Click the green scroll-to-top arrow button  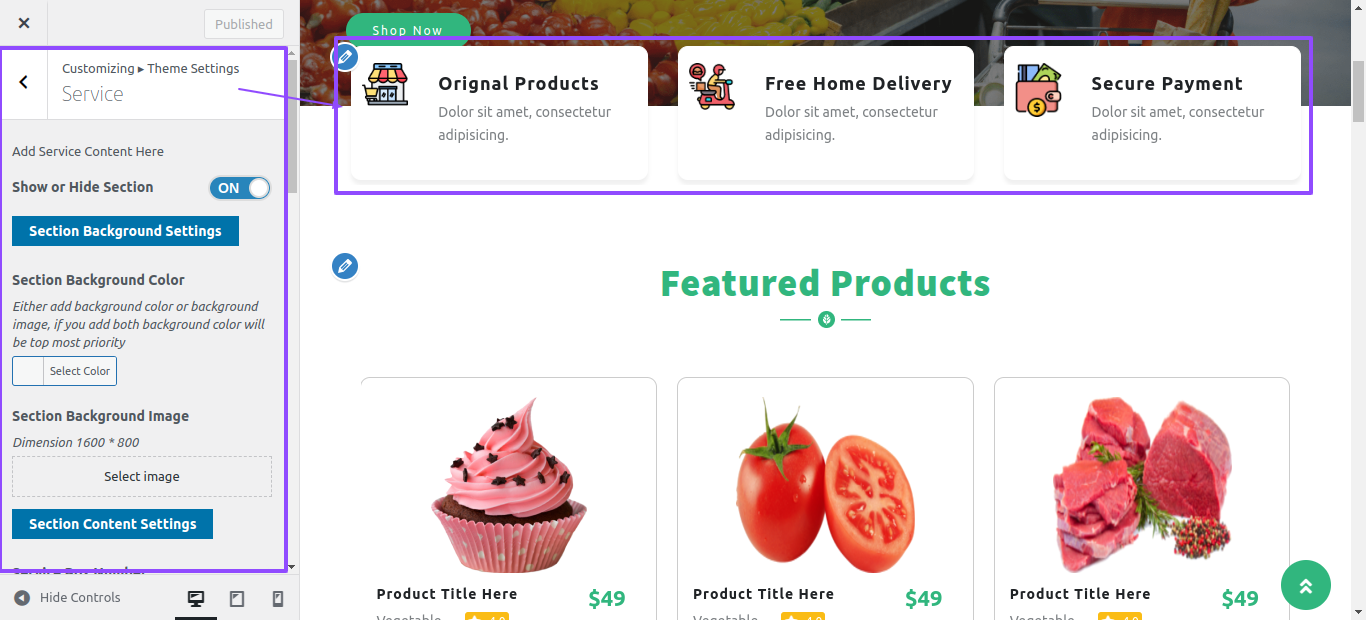pos(1306,585)
